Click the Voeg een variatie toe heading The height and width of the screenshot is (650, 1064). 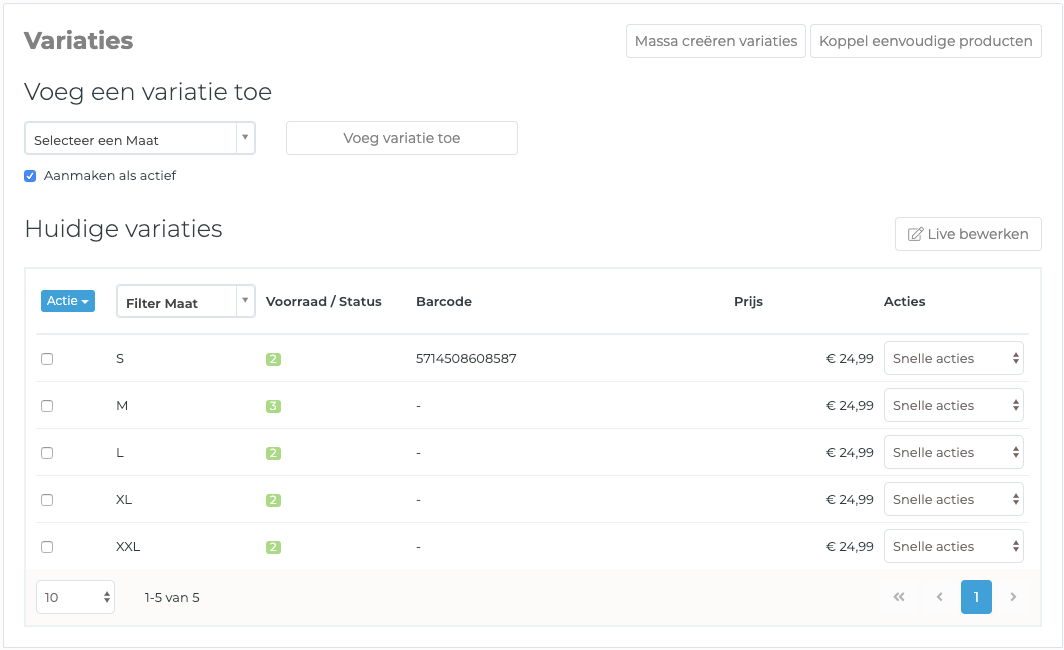[148, 92]
